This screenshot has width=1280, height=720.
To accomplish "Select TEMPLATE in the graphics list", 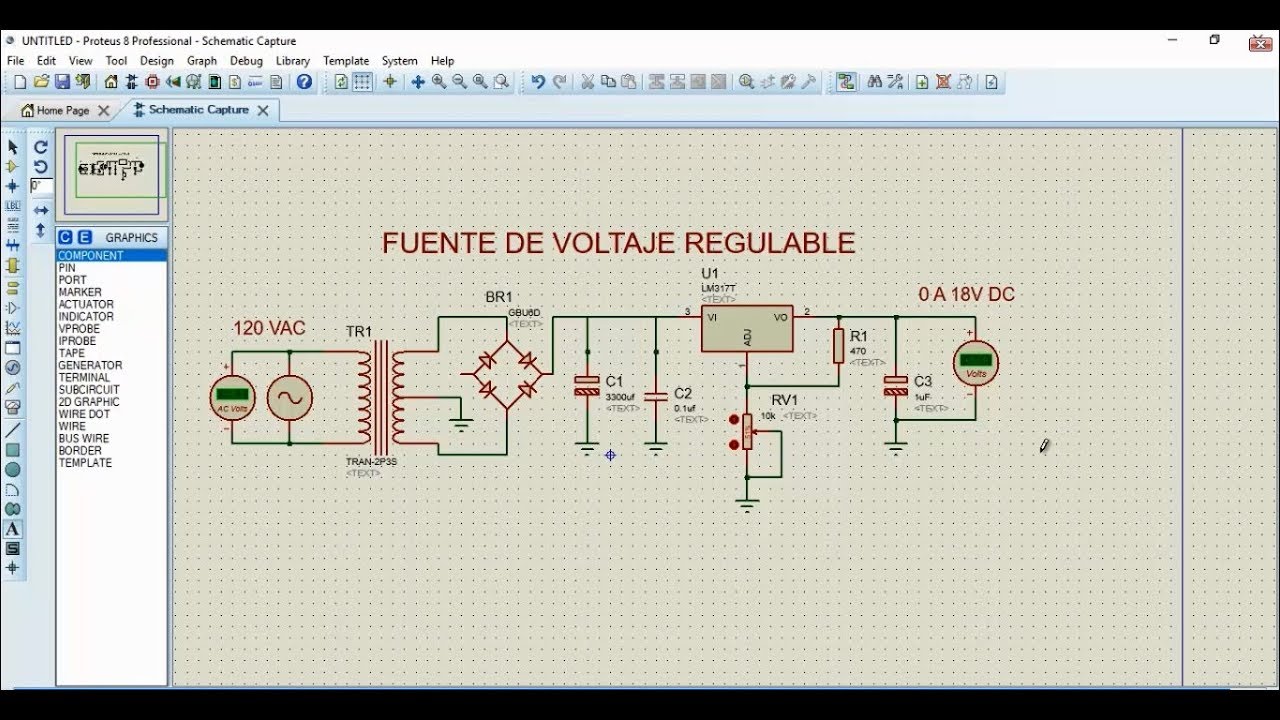I will pyautogui.click(x=111, y=463).
